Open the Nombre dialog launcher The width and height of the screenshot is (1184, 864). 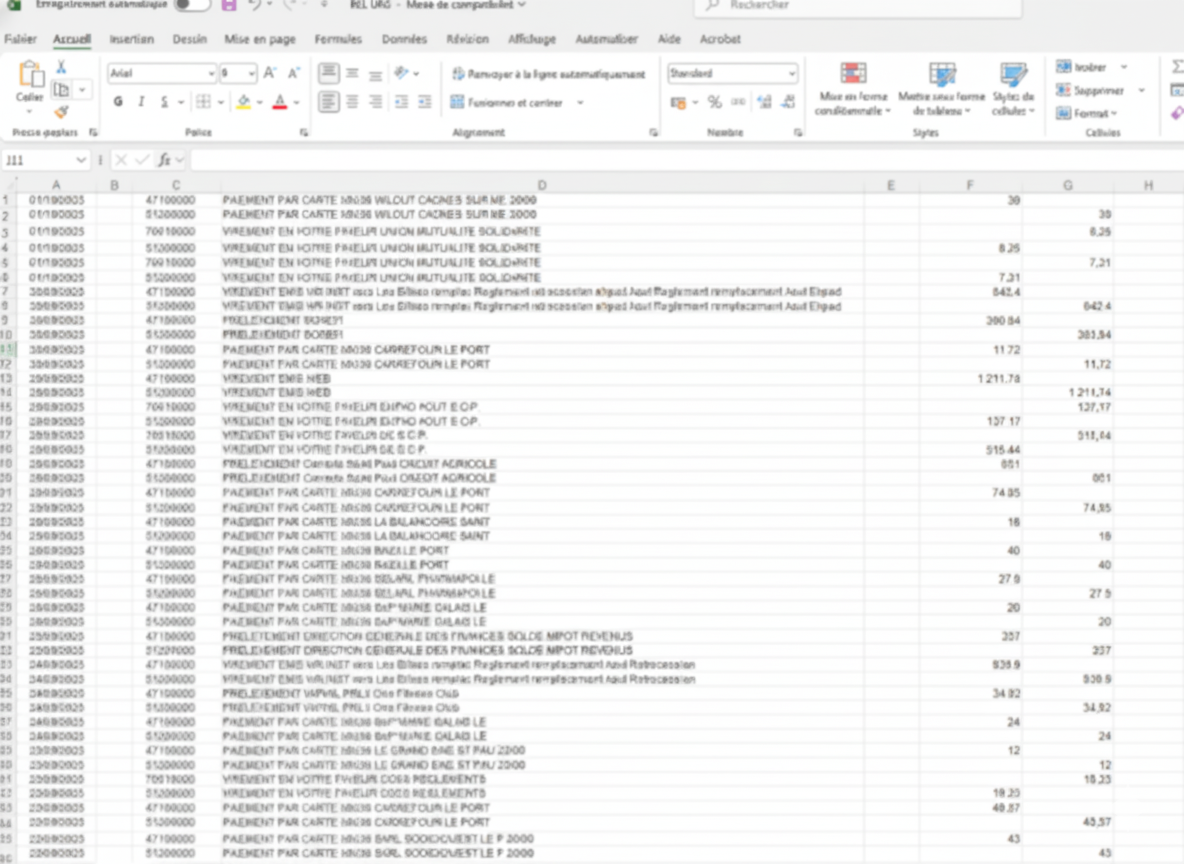(x=797, y=133)
